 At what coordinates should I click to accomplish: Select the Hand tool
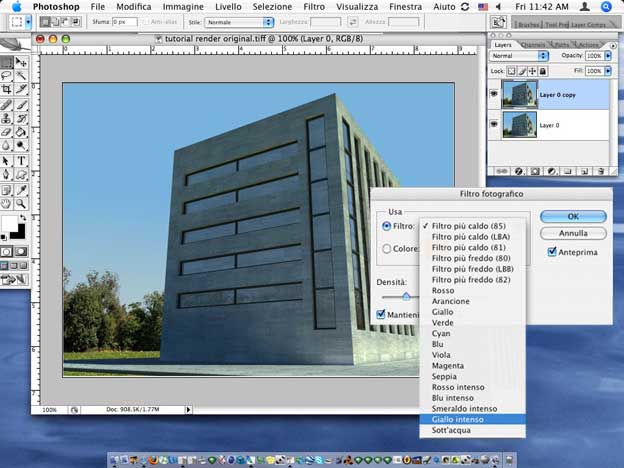pos(7,202)
